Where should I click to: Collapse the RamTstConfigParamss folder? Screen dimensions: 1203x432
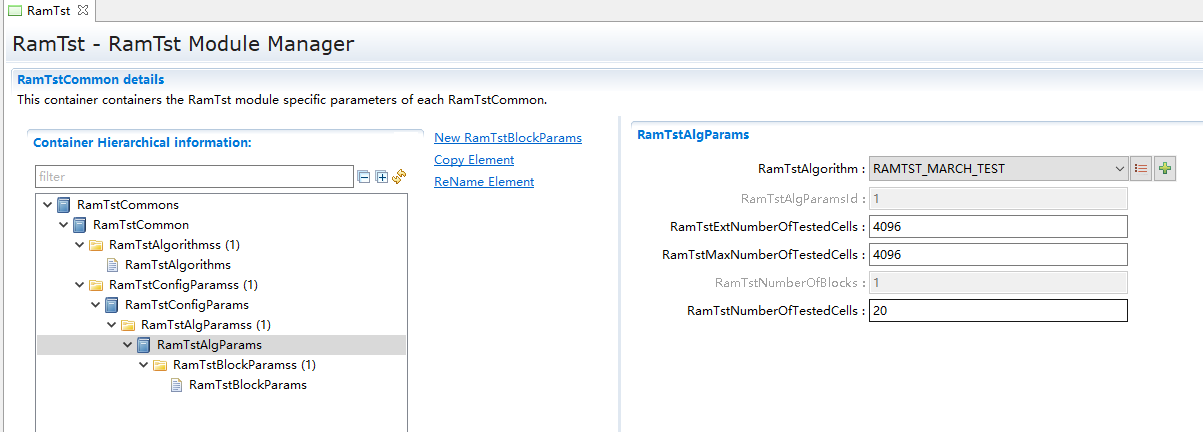[x=80, y=285]
